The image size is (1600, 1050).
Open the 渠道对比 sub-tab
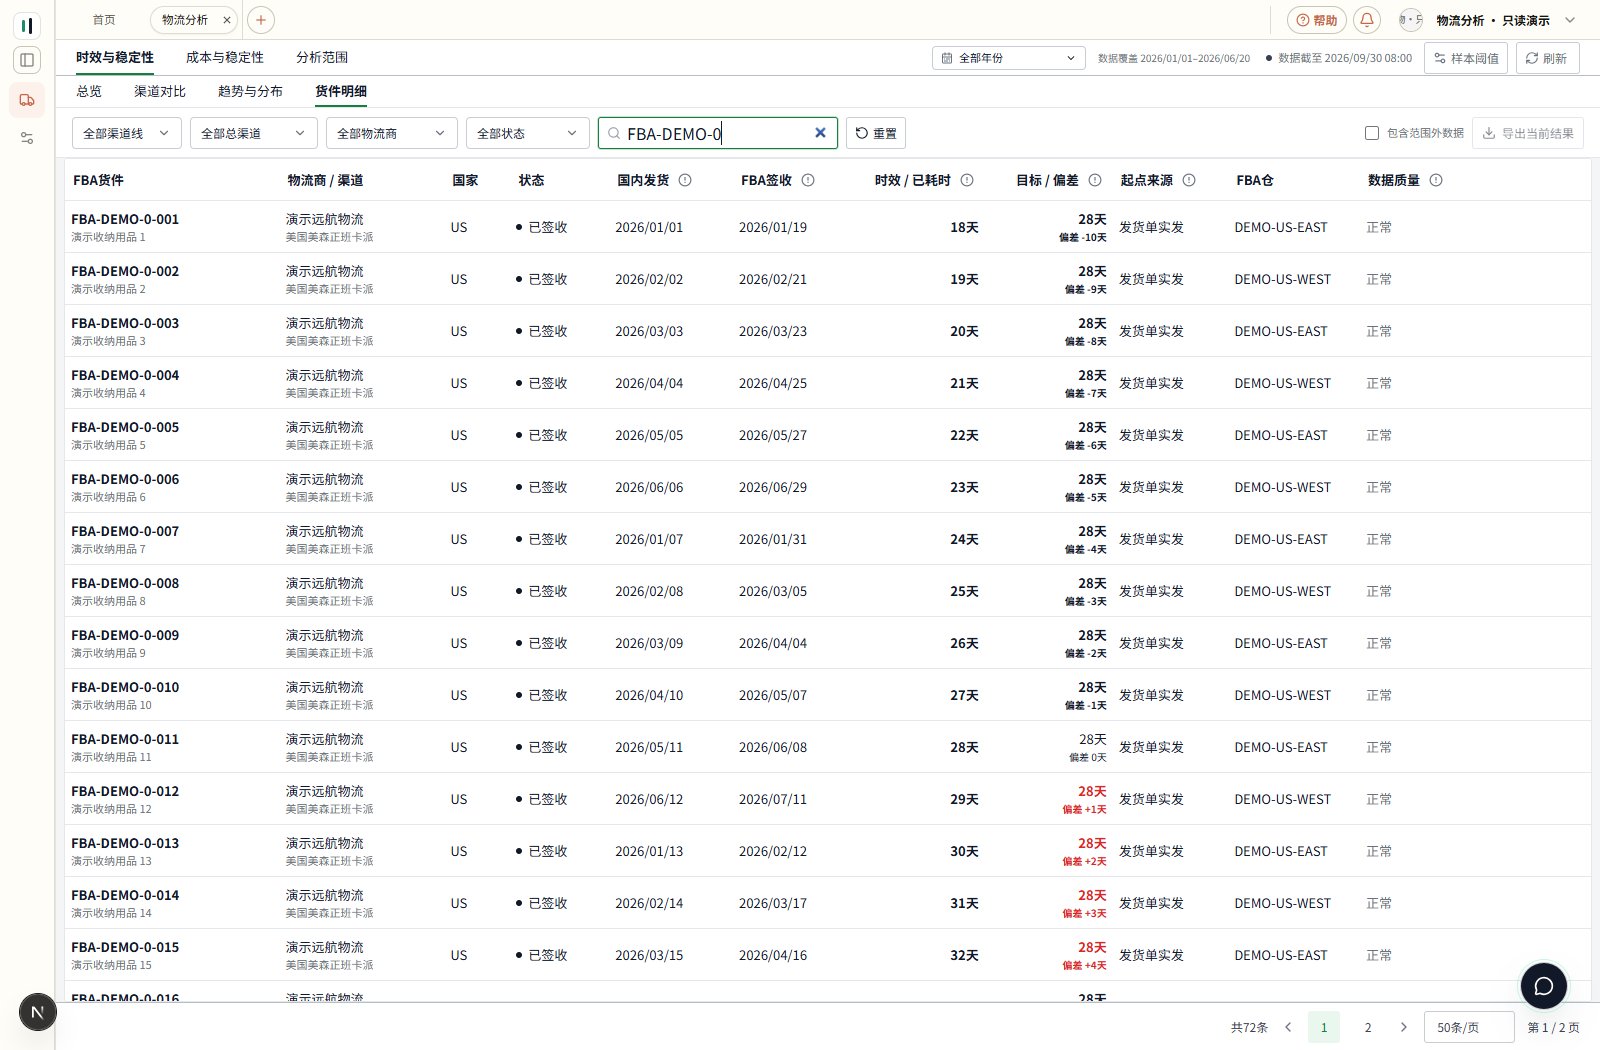(x=160, y=91)
